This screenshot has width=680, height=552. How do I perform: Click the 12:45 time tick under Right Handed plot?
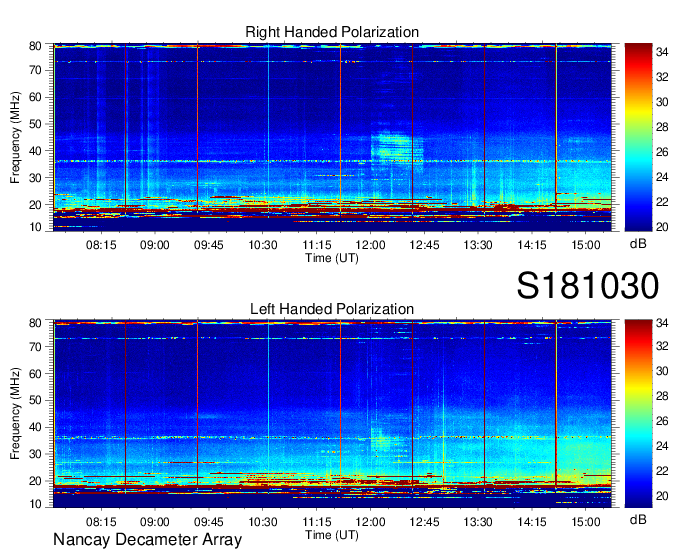click(424, 245)
